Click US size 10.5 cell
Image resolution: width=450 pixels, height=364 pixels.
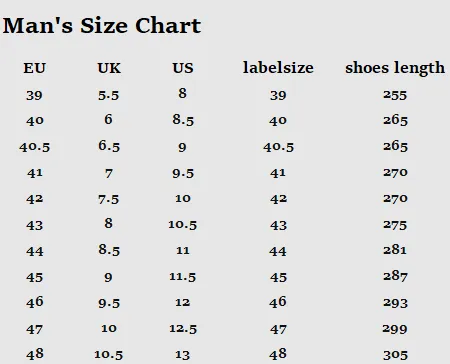[183, 225]
